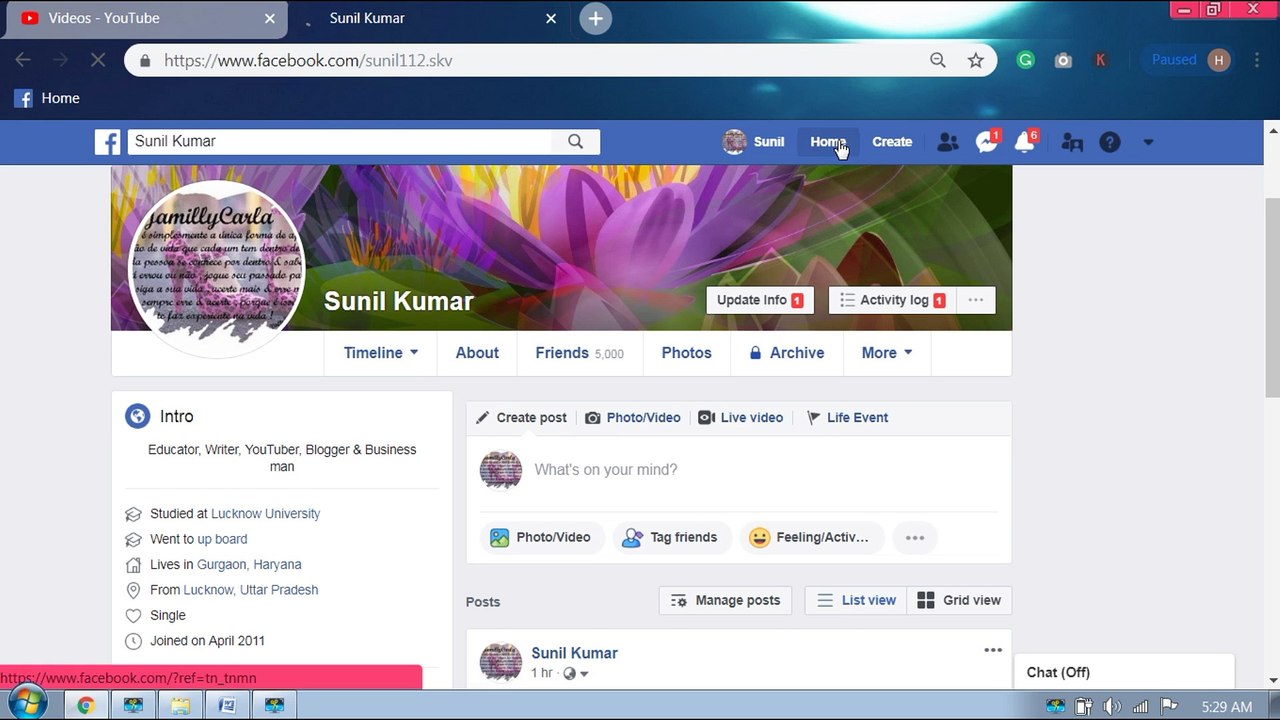1280x720 pixels.
Task: Click the Feeling/Activity button
Action: pos(812,537)
